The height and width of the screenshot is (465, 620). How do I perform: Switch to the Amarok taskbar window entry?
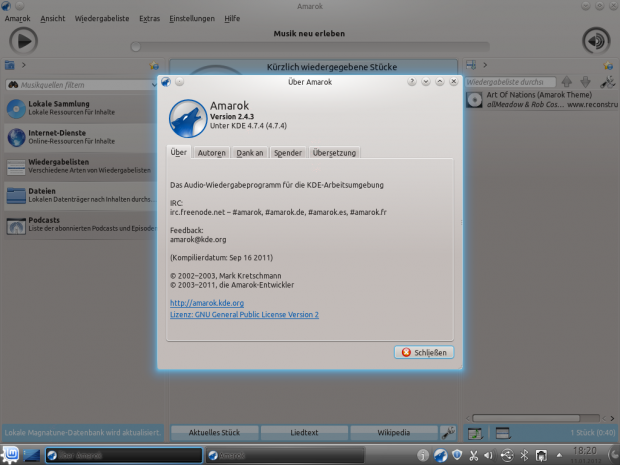click(285, 456)
